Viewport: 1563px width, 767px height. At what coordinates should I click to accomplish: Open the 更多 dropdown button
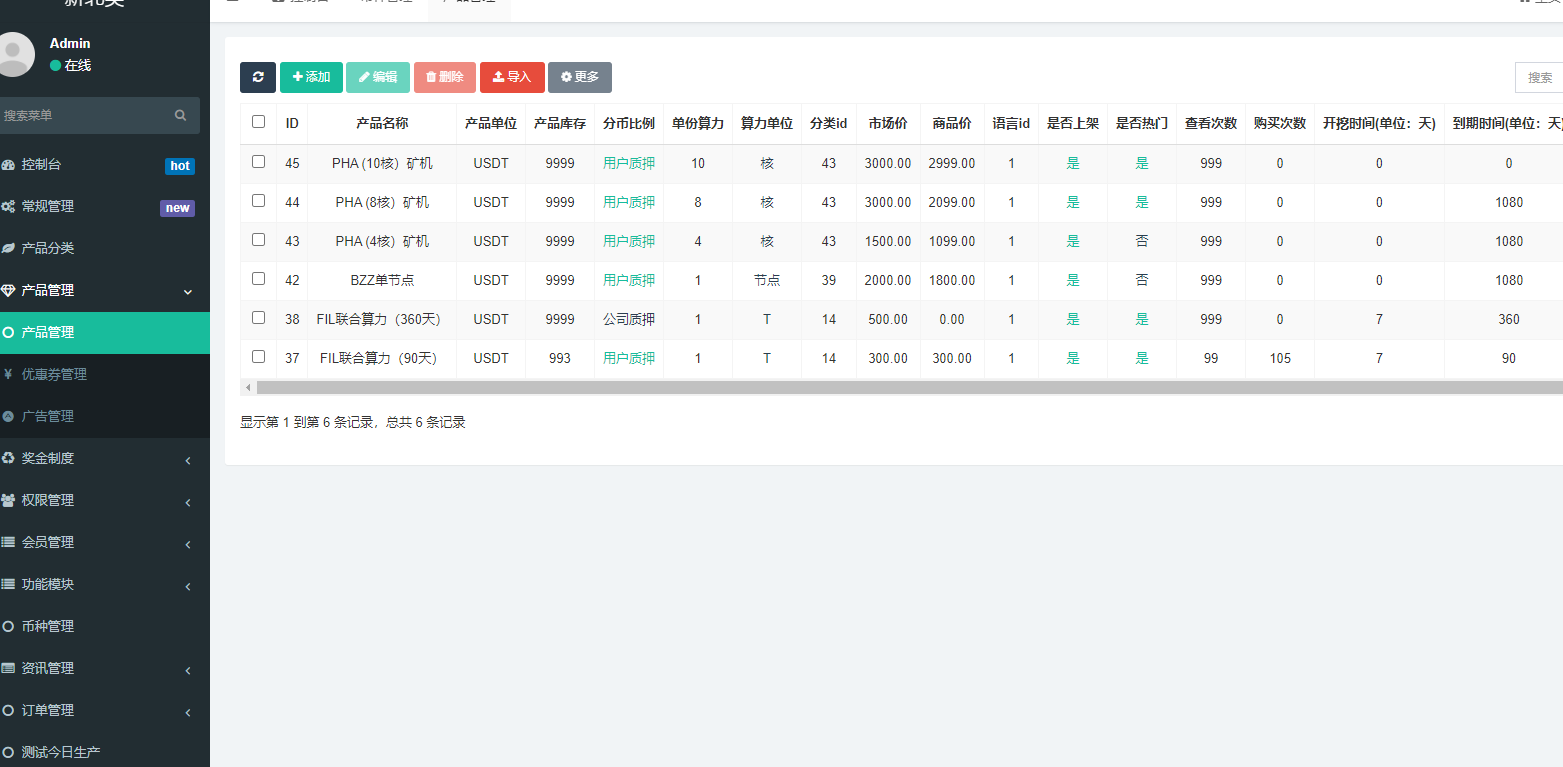pos(580,77)
